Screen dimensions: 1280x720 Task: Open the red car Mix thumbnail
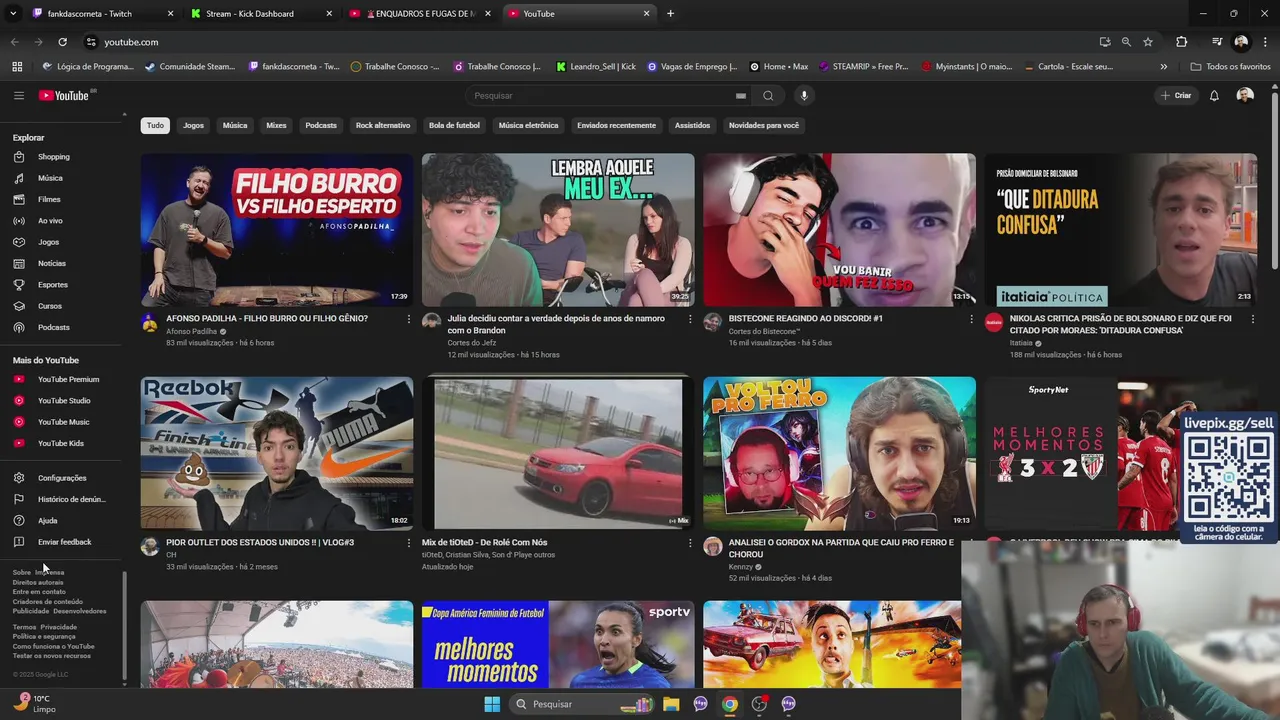558,453
